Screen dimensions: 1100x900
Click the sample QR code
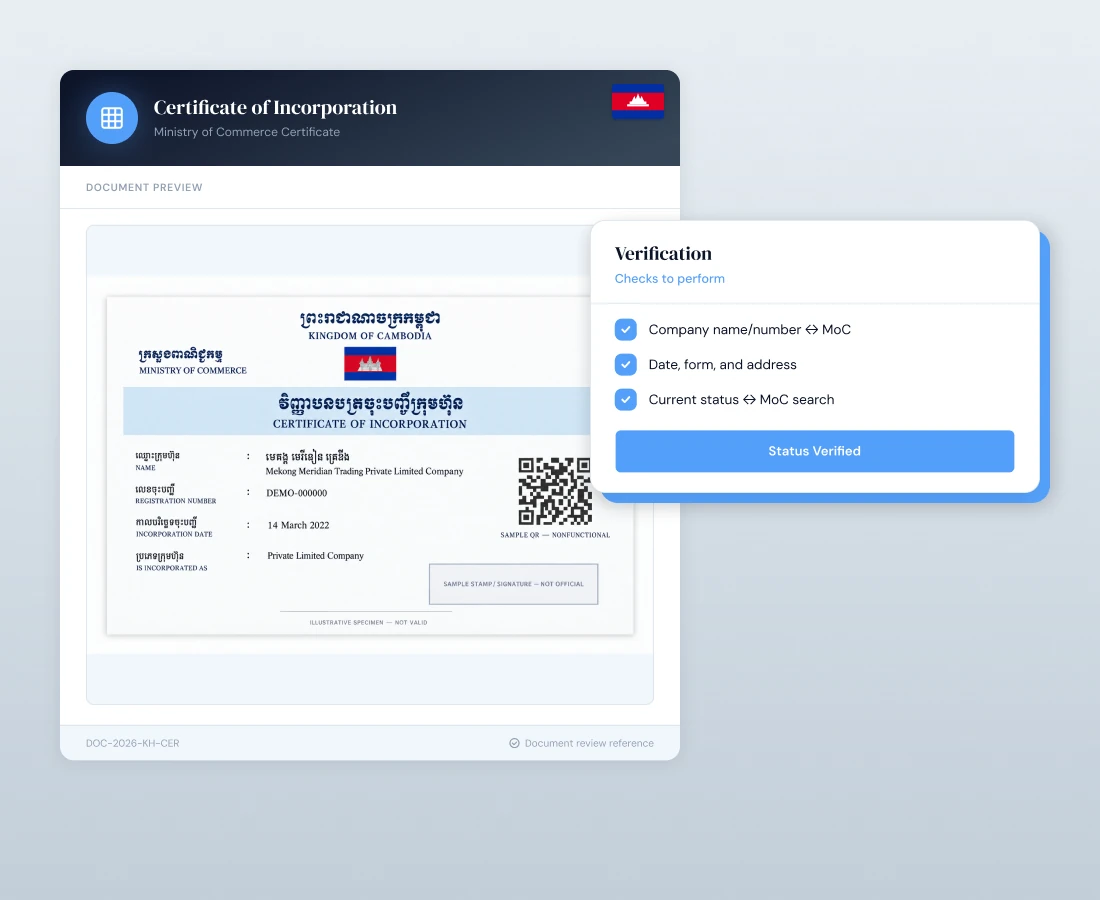coord(554,491)
